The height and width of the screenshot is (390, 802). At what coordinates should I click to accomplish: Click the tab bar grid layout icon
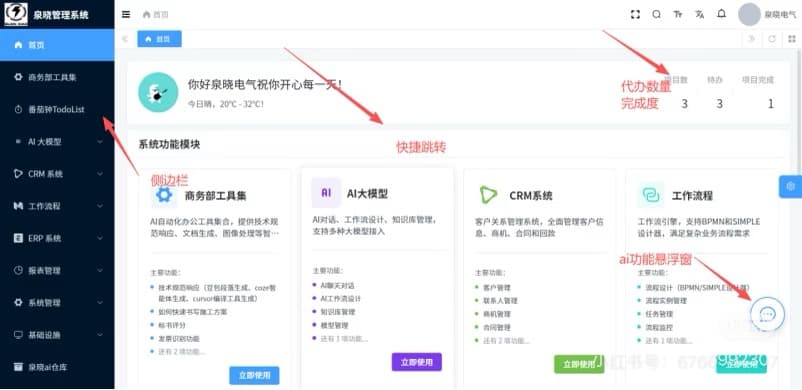coord(792,39)
